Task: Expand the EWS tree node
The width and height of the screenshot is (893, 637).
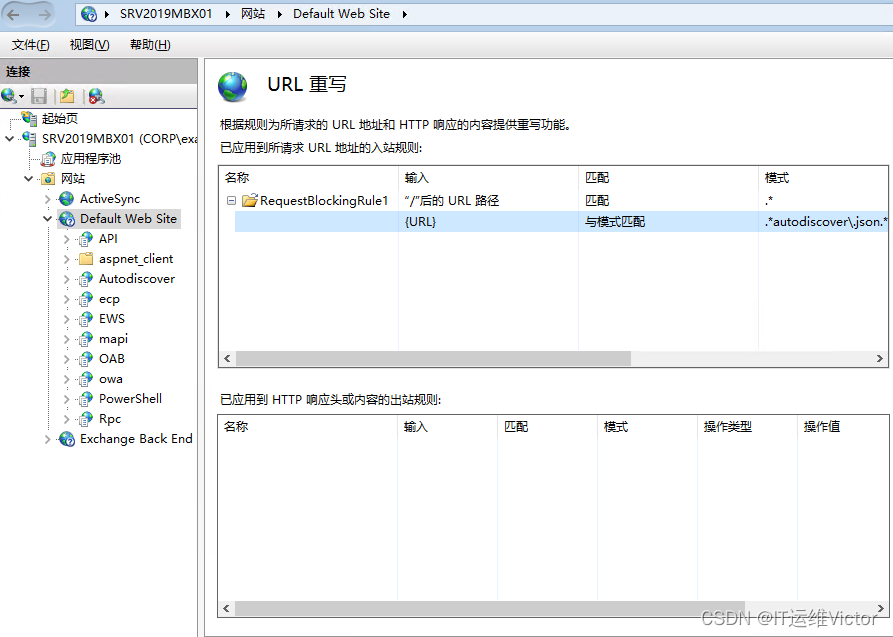Action: (x=67, y=319)
